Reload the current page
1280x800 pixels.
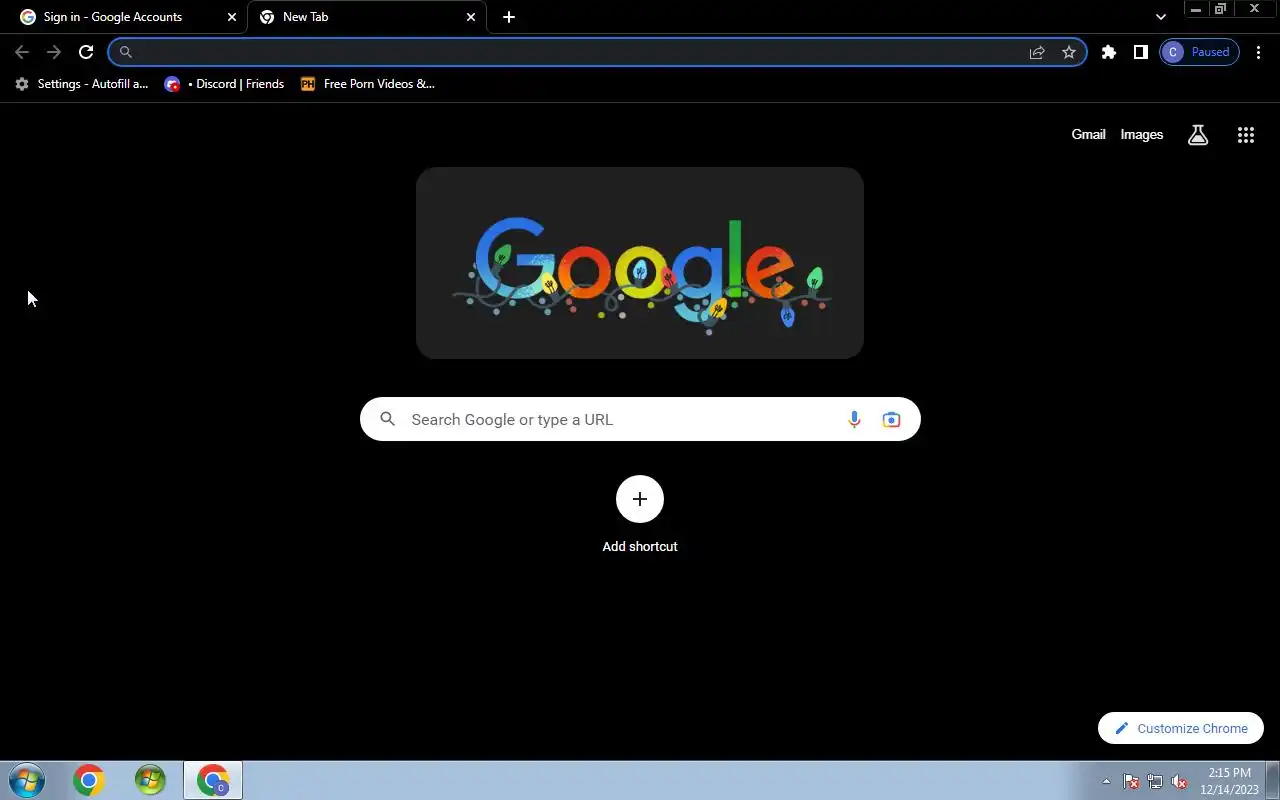point(86,52)
